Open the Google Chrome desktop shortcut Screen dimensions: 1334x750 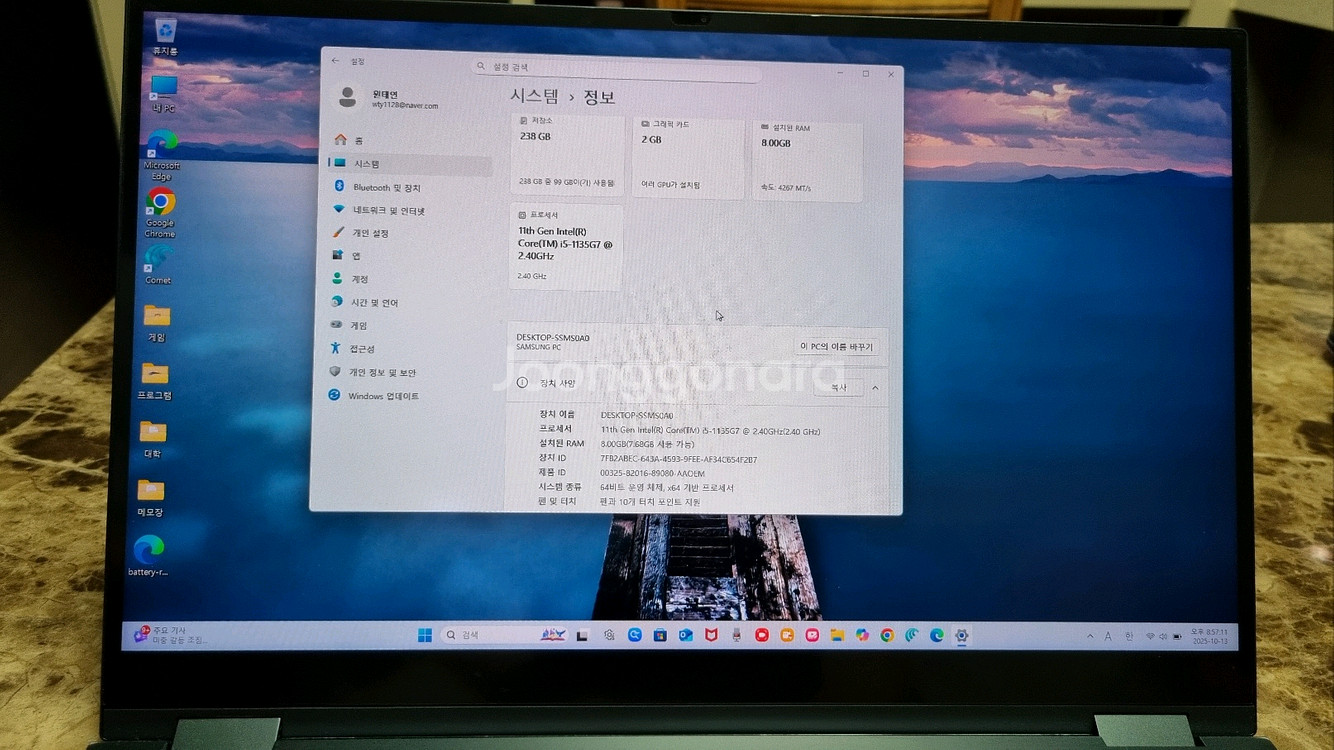tap(160, 203)
